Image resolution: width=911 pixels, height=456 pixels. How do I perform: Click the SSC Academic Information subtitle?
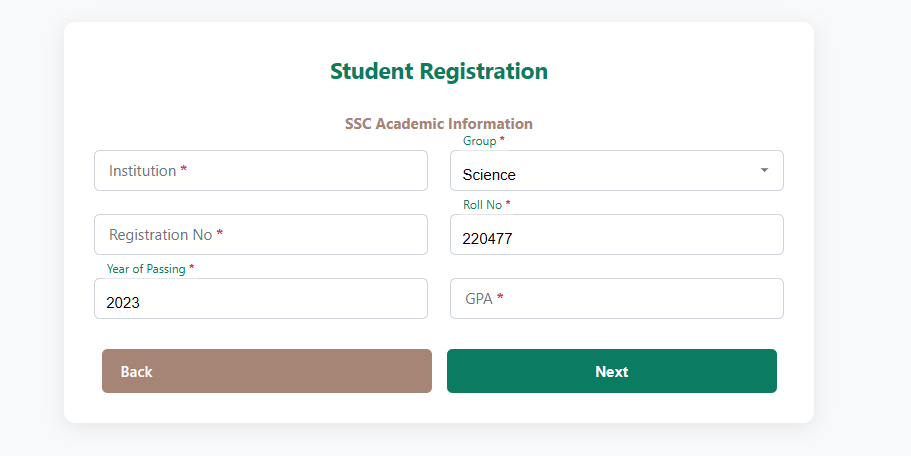(x=439, y=124)
